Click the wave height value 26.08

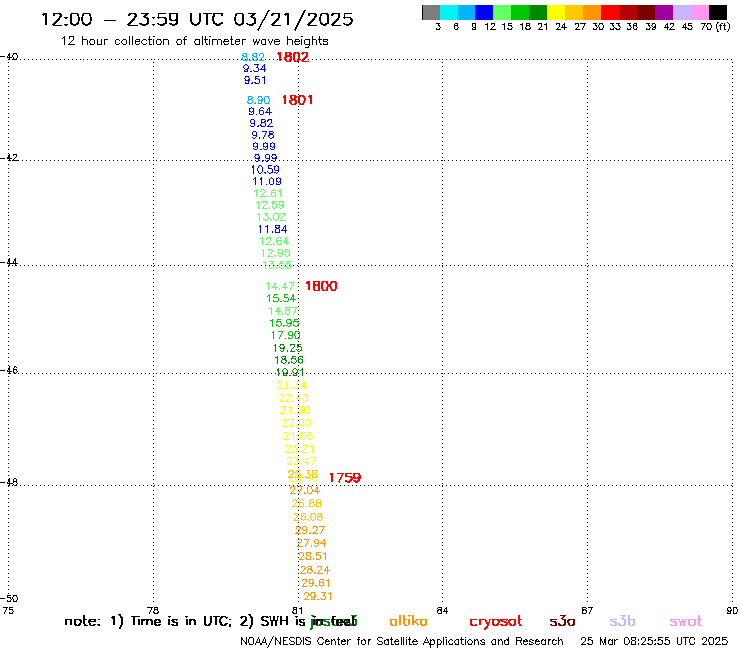(x=308, y=517)
